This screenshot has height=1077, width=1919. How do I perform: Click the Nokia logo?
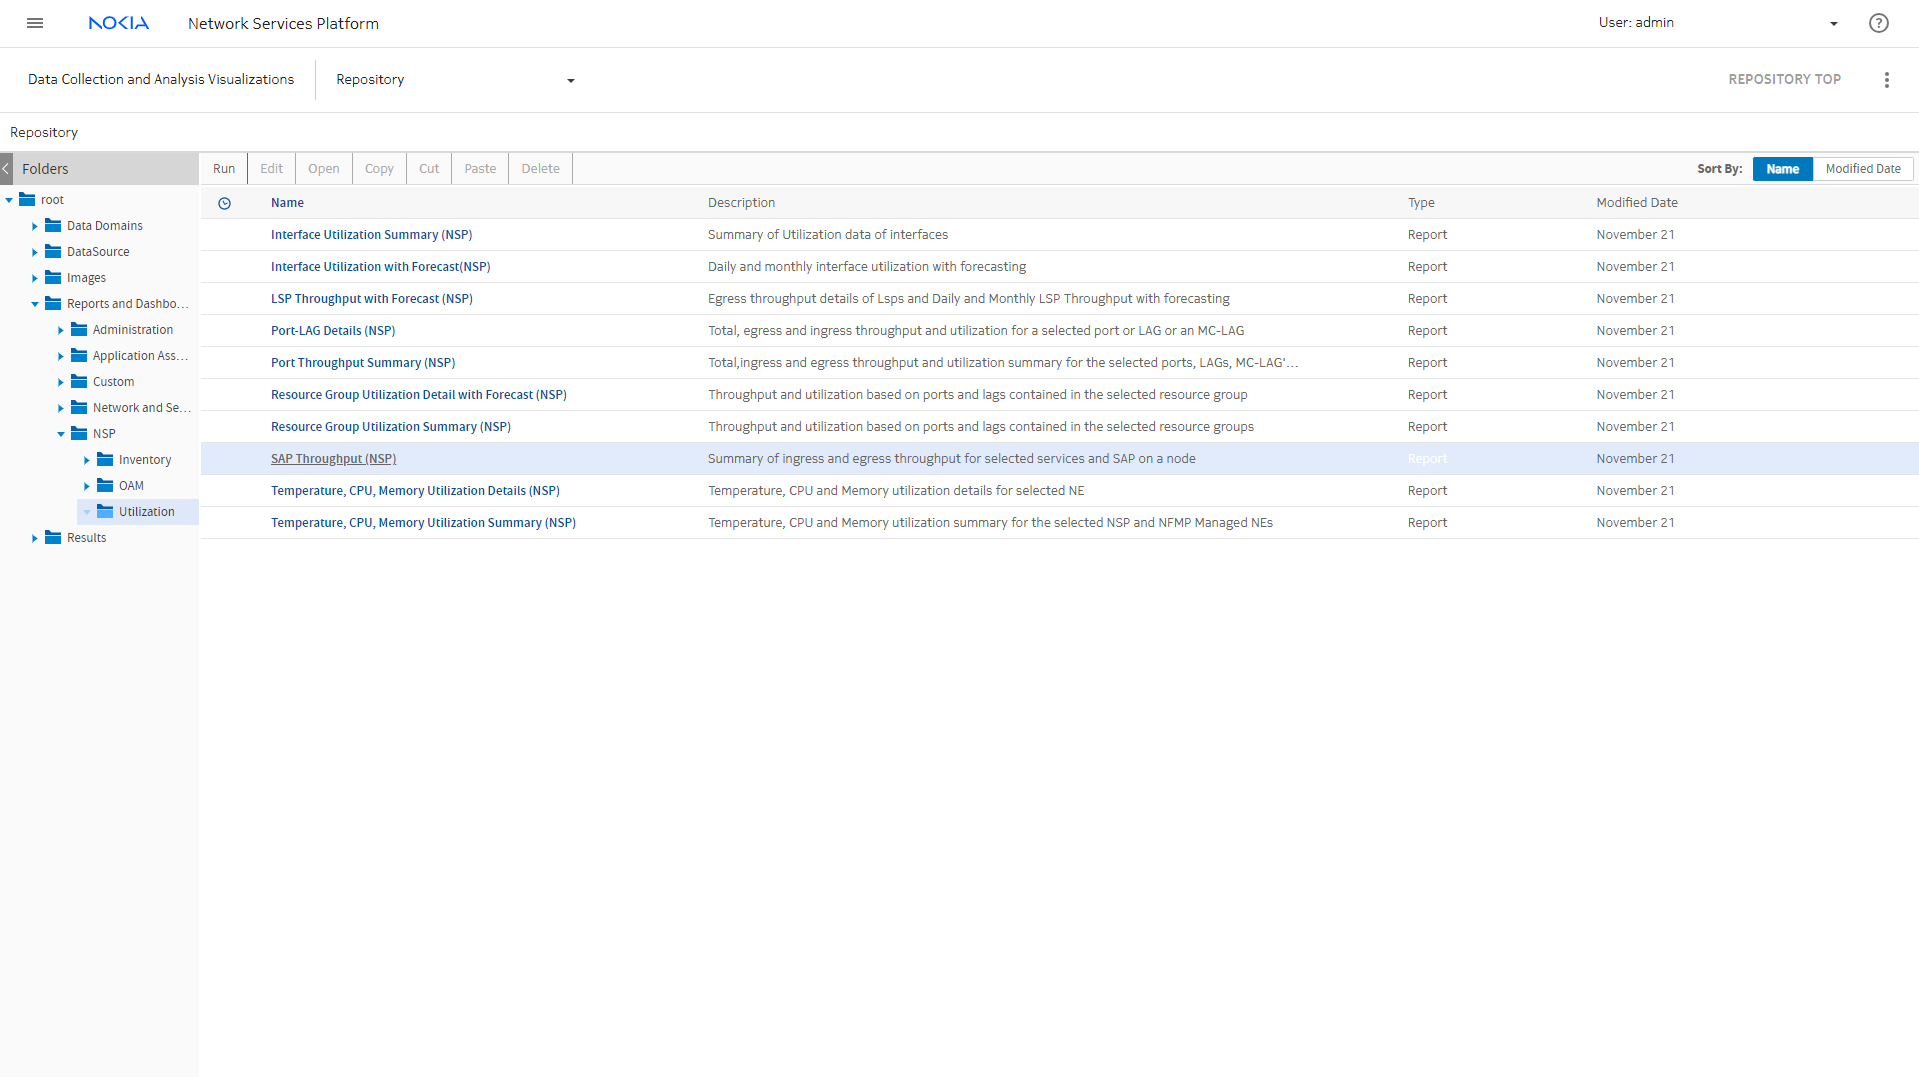tap(118, 23)
